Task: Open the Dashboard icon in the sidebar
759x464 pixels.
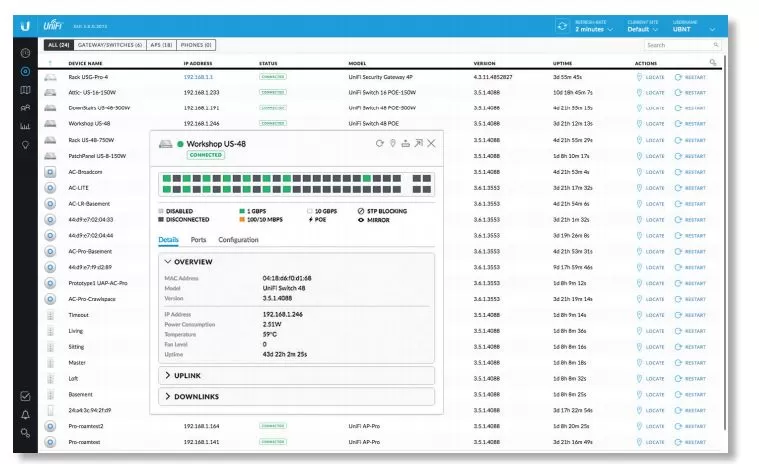Action: point(25,53)
